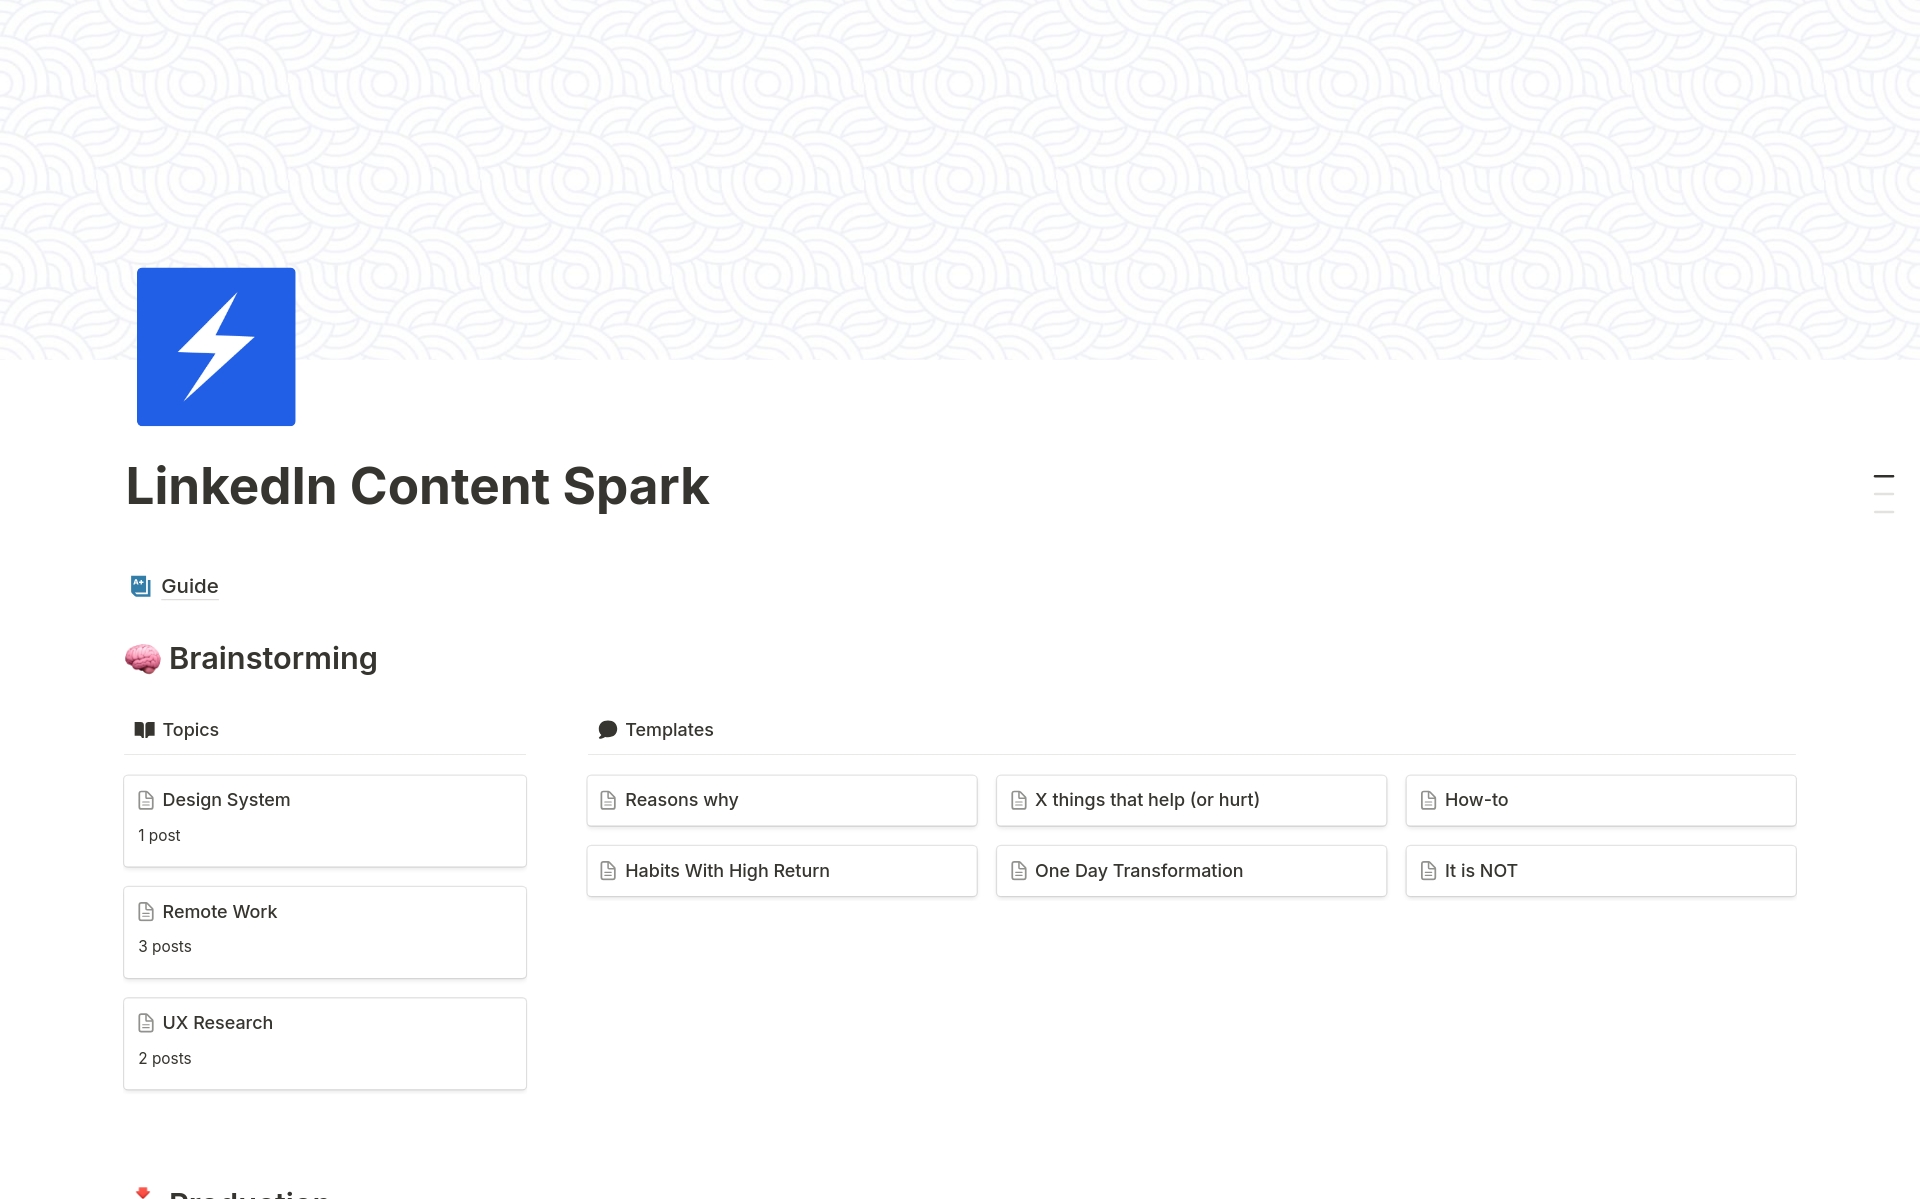
Task: Open the Remote Work topic
Action: [220, 911]
